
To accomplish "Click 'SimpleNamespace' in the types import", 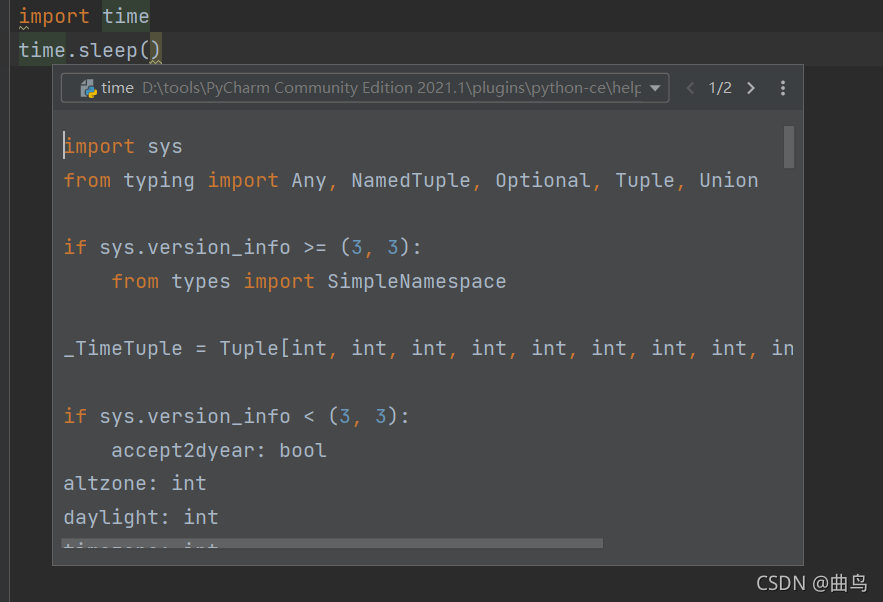I will [x=417, y=281].
